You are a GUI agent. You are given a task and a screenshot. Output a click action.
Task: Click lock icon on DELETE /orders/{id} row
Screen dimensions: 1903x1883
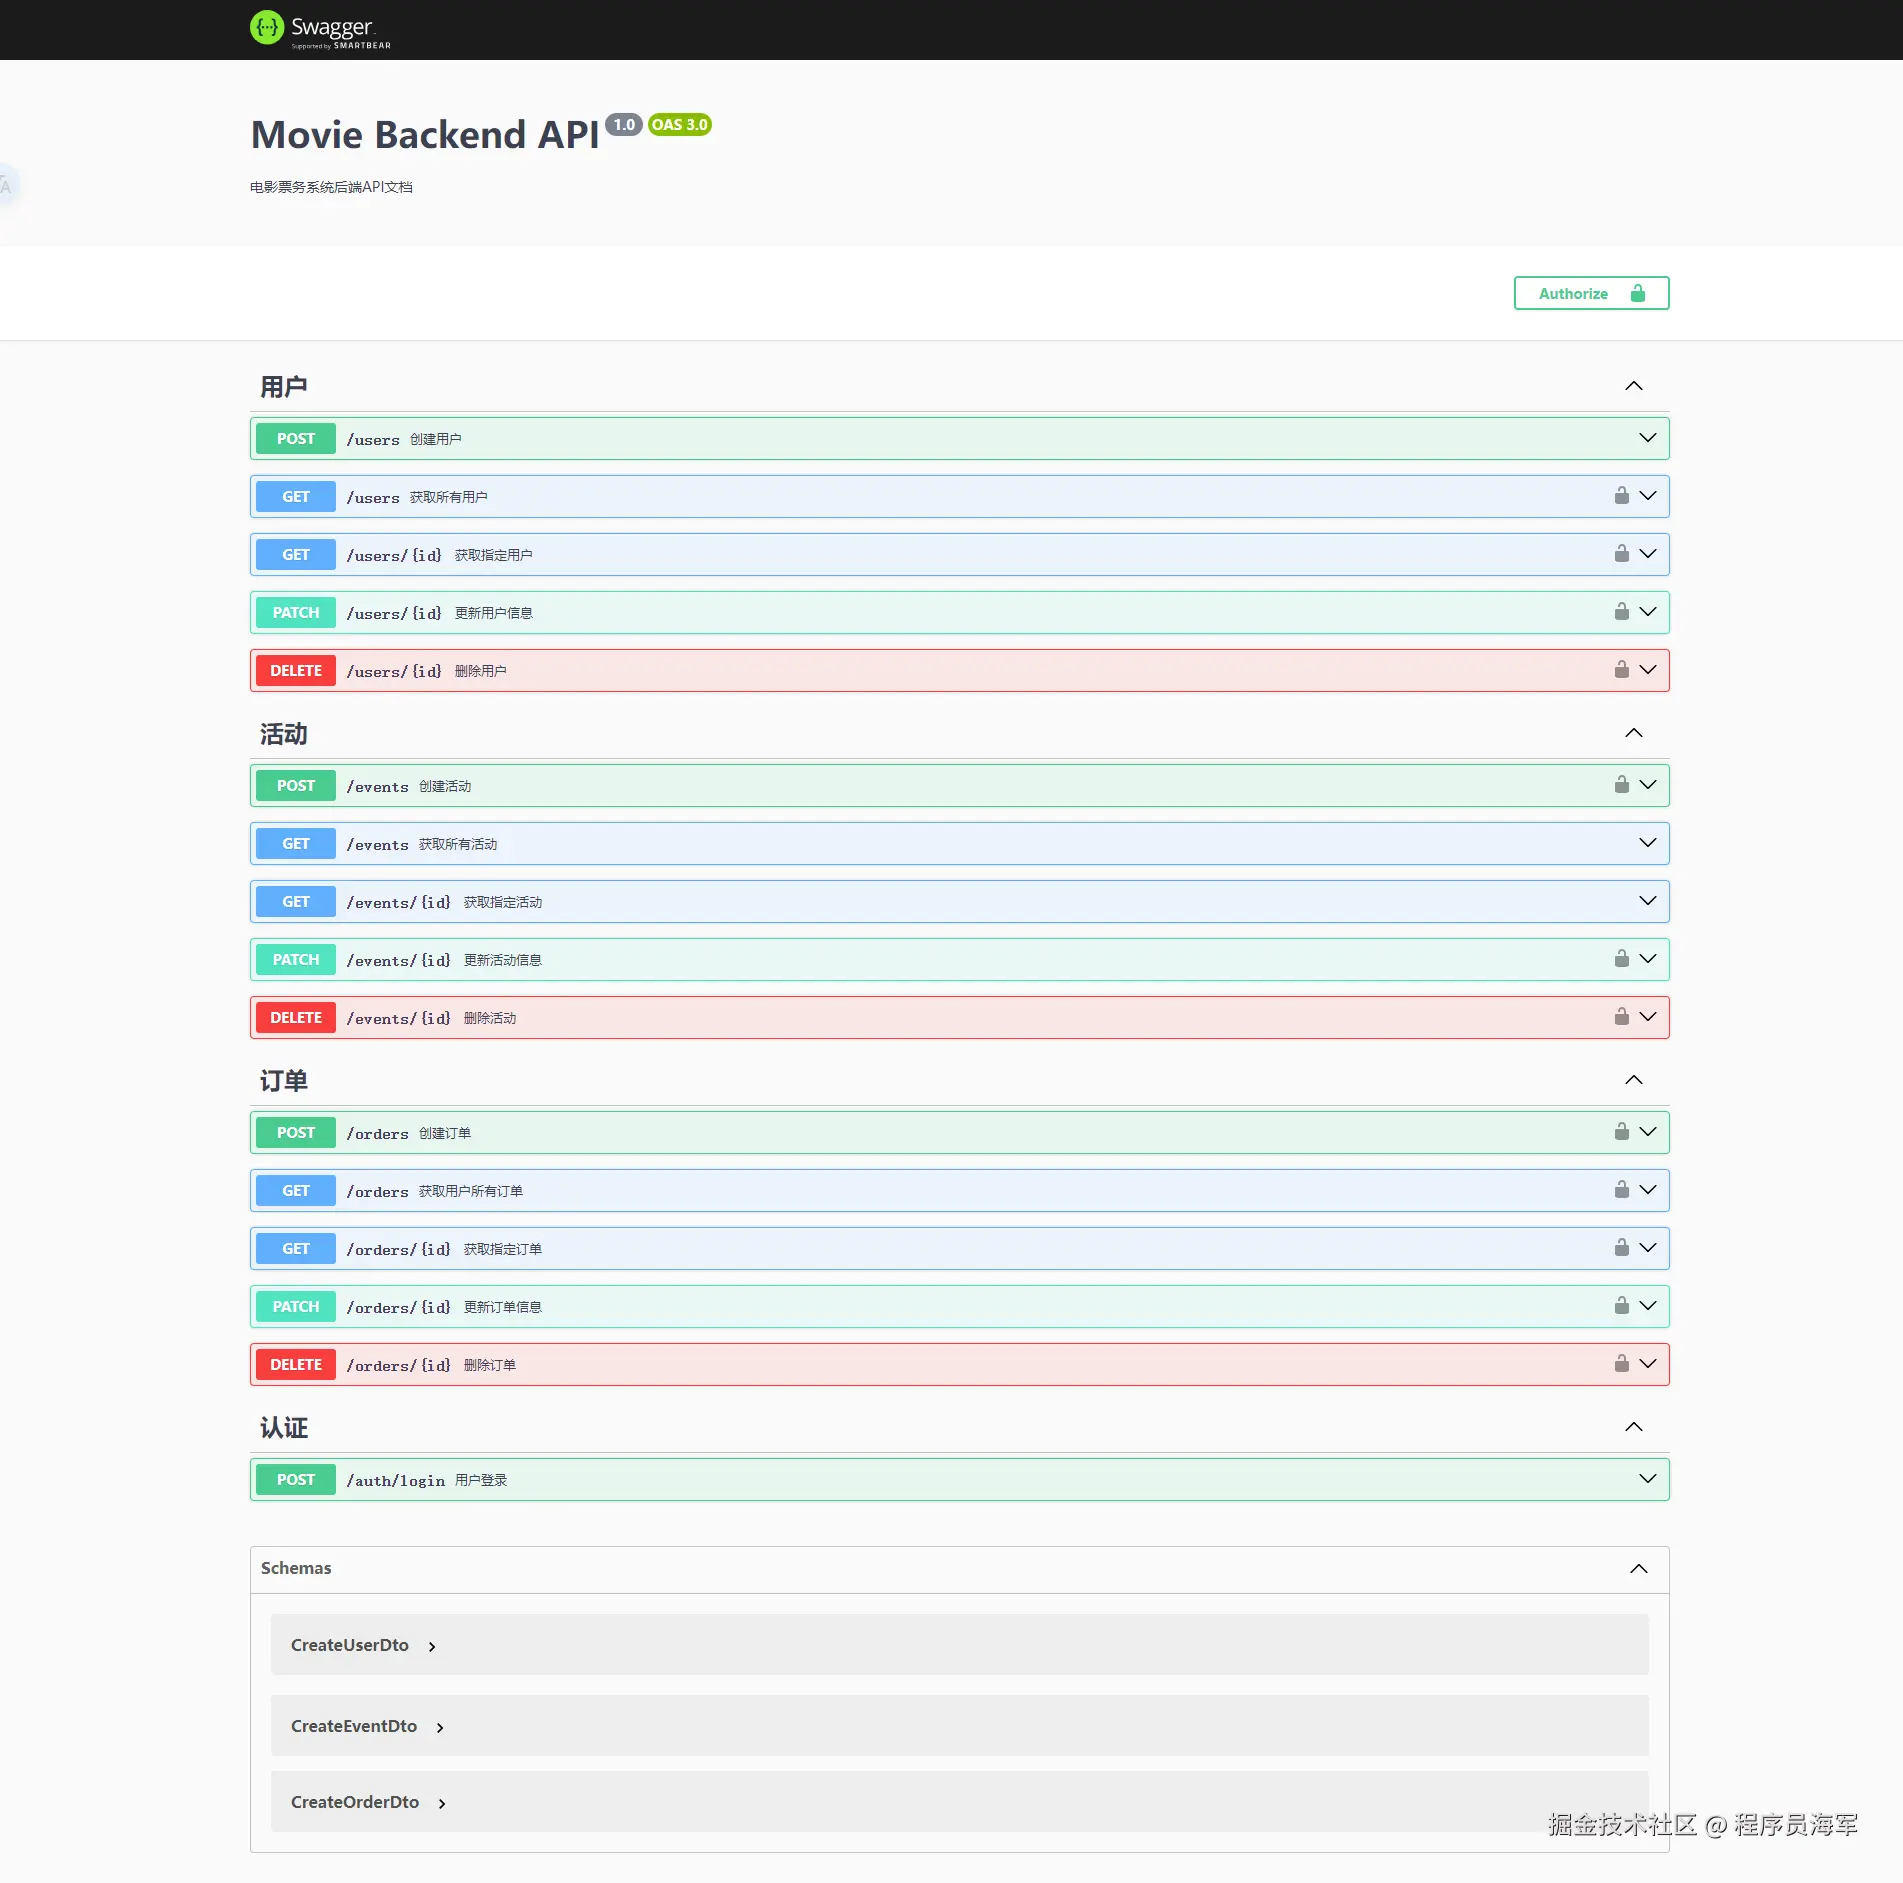pyautogui.click(x=1621, y=1364)
